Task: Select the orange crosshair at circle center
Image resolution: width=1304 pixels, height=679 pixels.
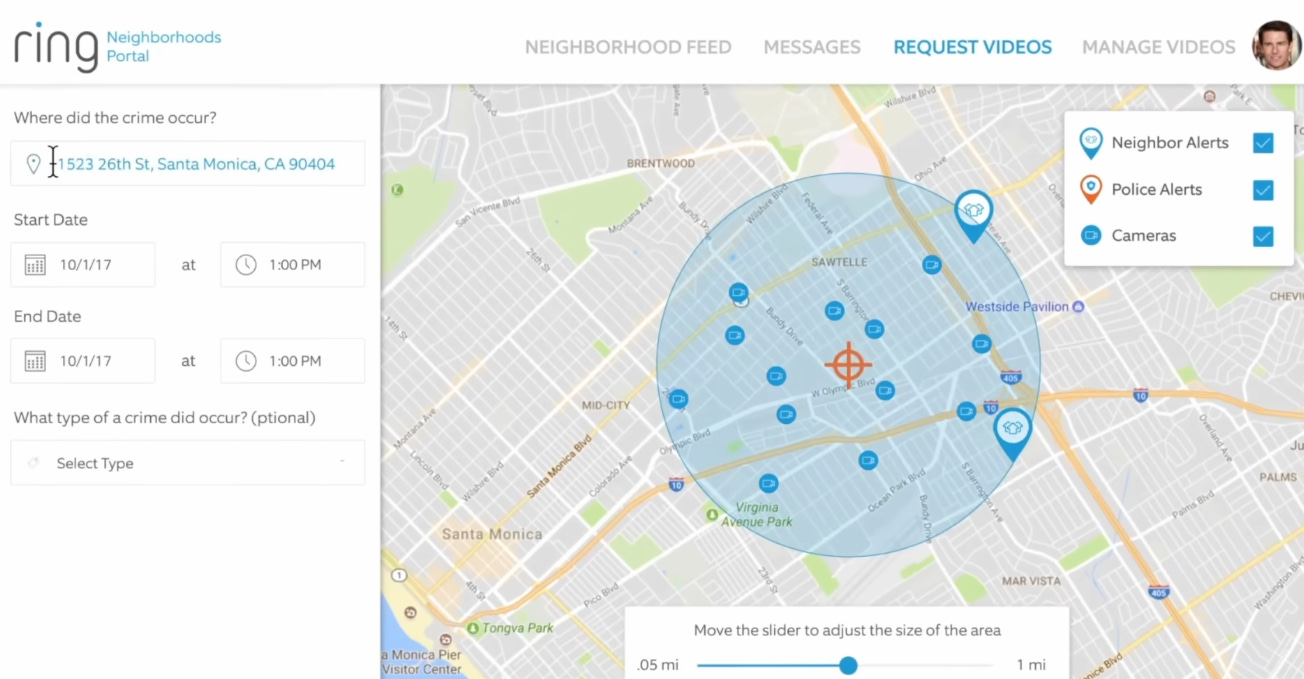Action: 848,365
